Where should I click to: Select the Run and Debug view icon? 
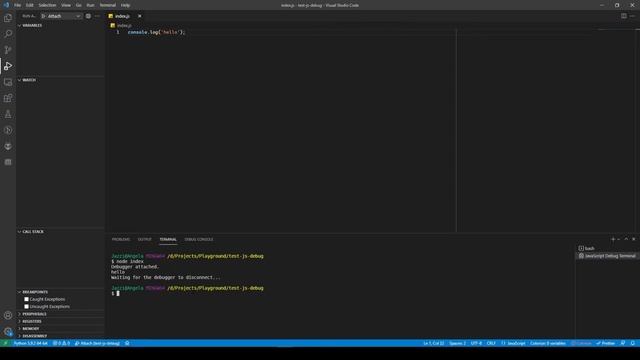[8, 66]
